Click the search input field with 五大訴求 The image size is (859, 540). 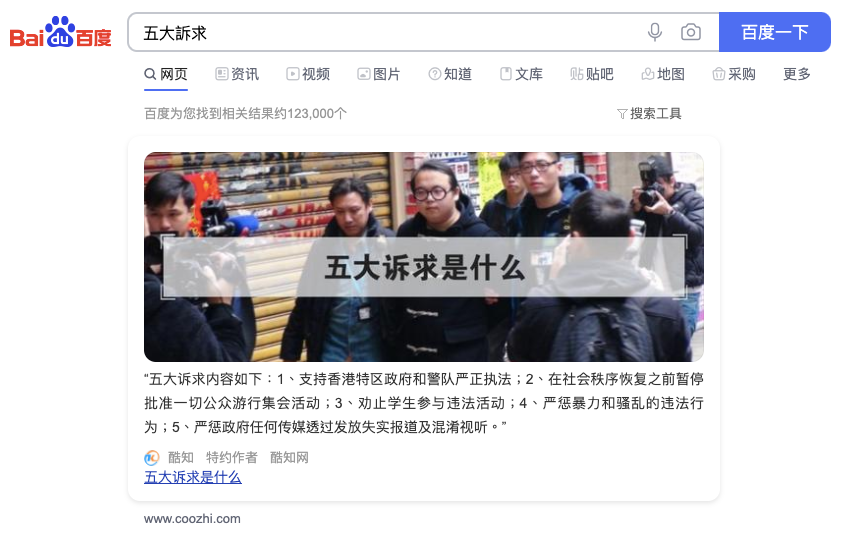pos(383,32)
